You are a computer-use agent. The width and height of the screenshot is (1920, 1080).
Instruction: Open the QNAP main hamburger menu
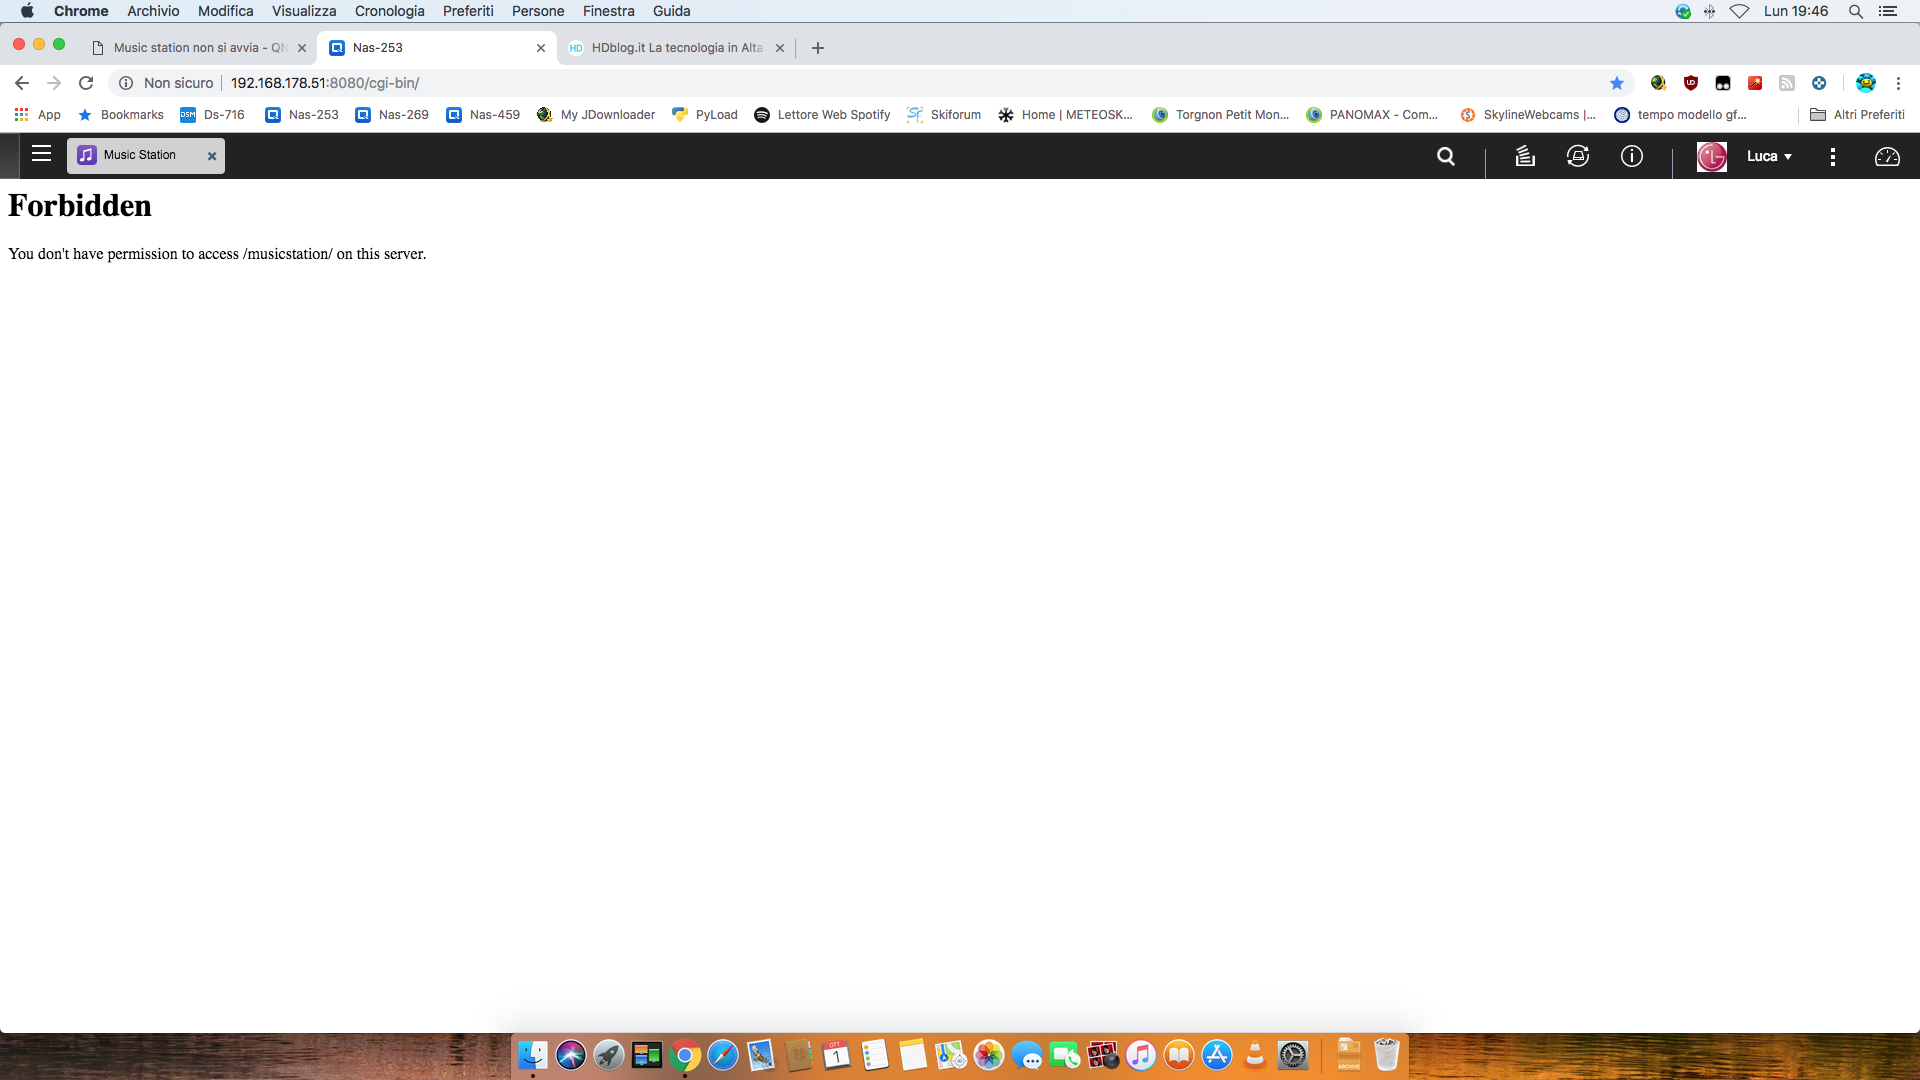(41, 154)
